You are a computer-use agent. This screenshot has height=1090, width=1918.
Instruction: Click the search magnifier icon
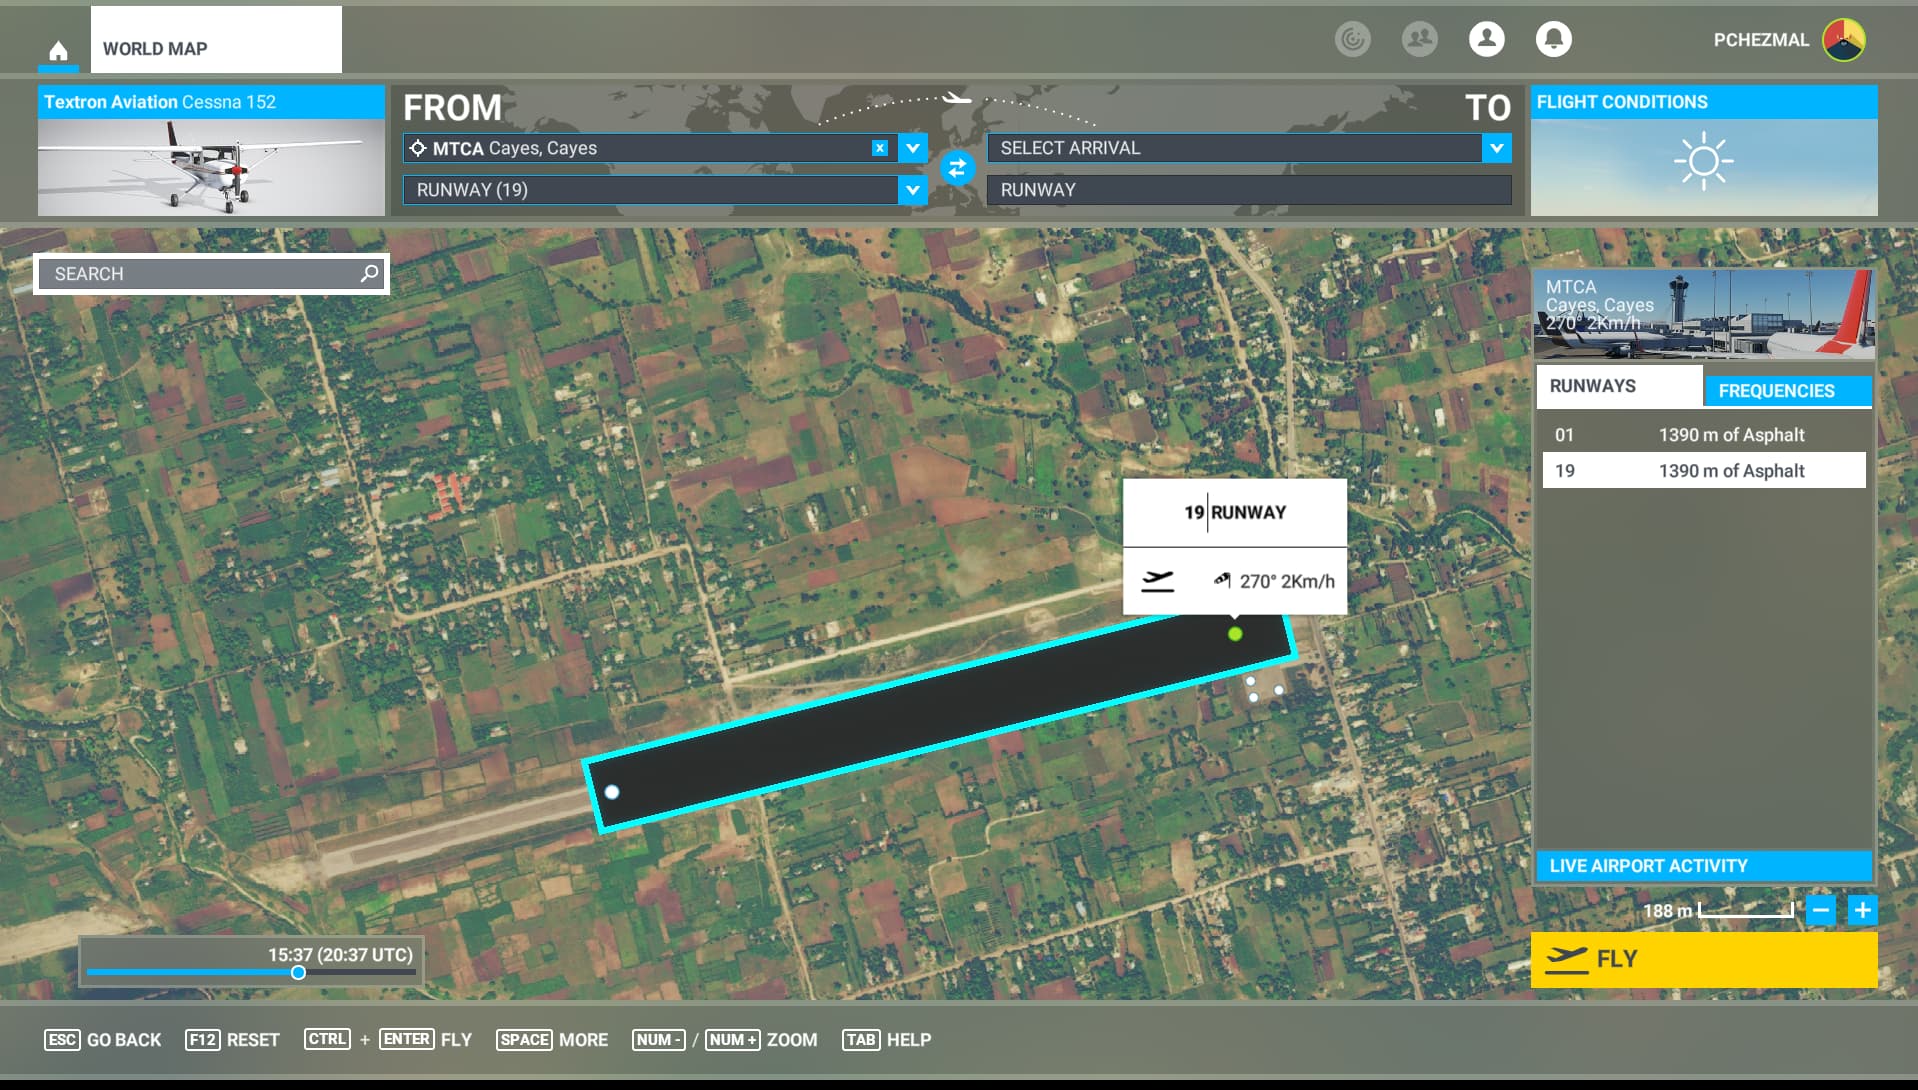369,273
